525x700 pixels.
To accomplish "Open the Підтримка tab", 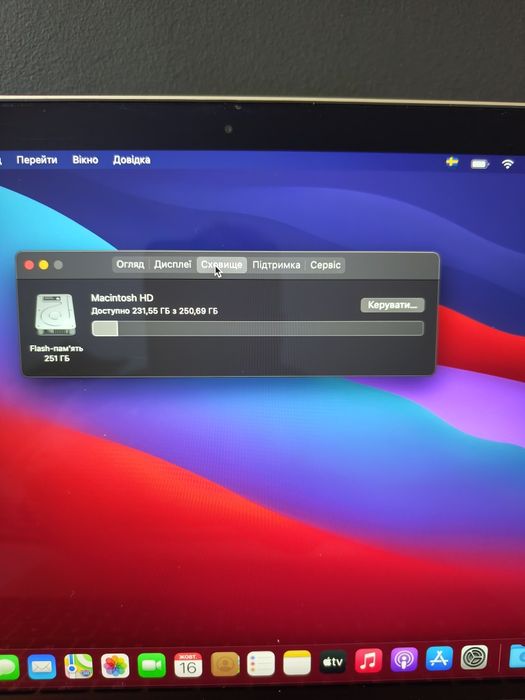I will 276,265.
